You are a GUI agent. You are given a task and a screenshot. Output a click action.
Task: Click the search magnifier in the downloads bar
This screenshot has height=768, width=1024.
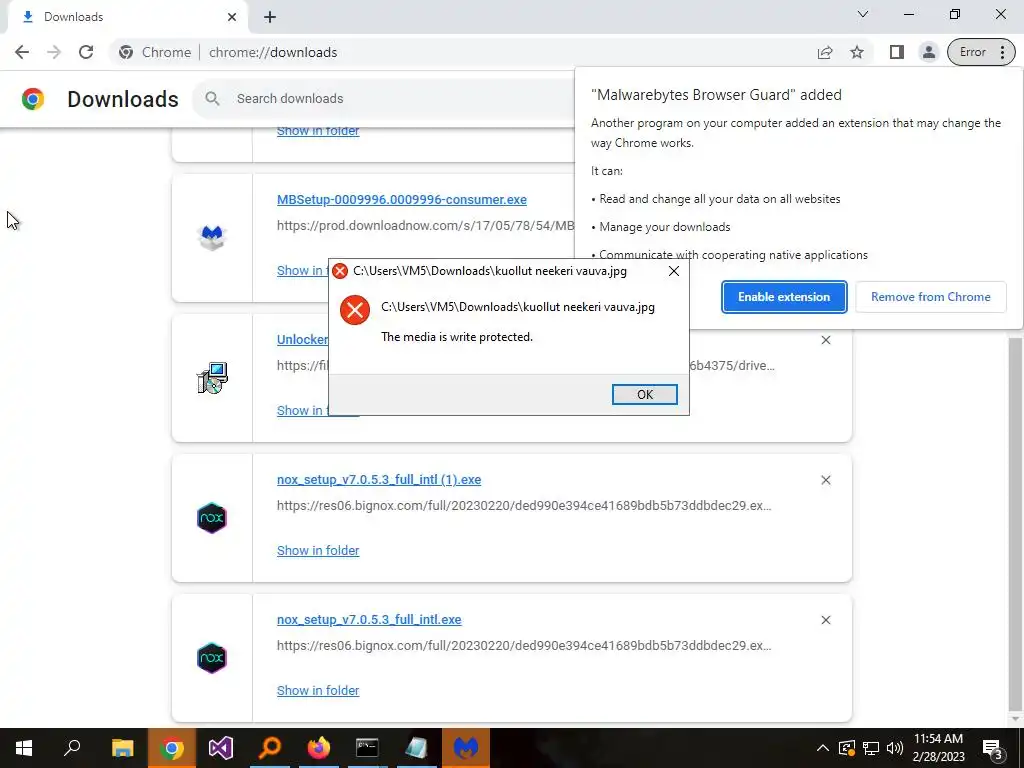212,99
